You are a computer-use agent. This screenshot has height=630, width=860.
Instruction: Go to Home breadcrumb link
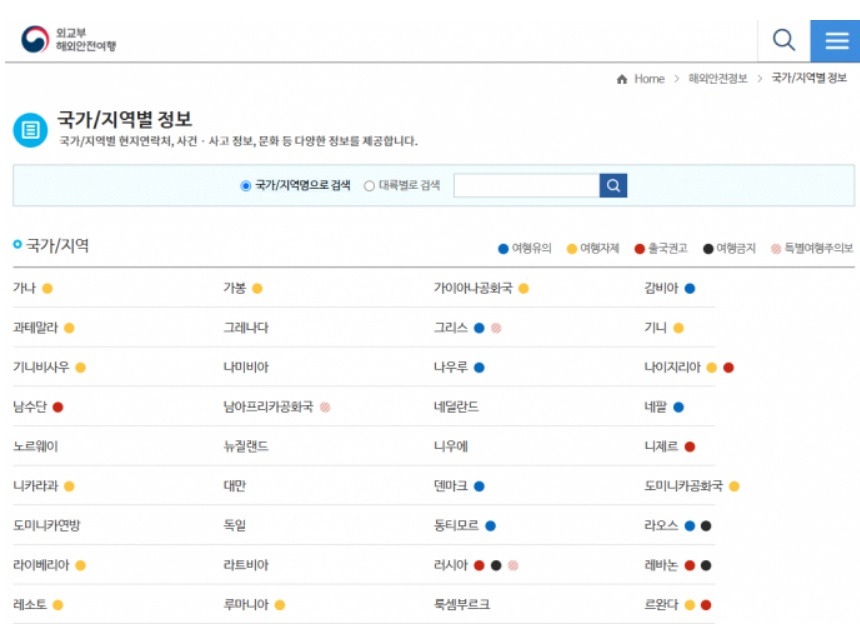(x=649, y=79)
